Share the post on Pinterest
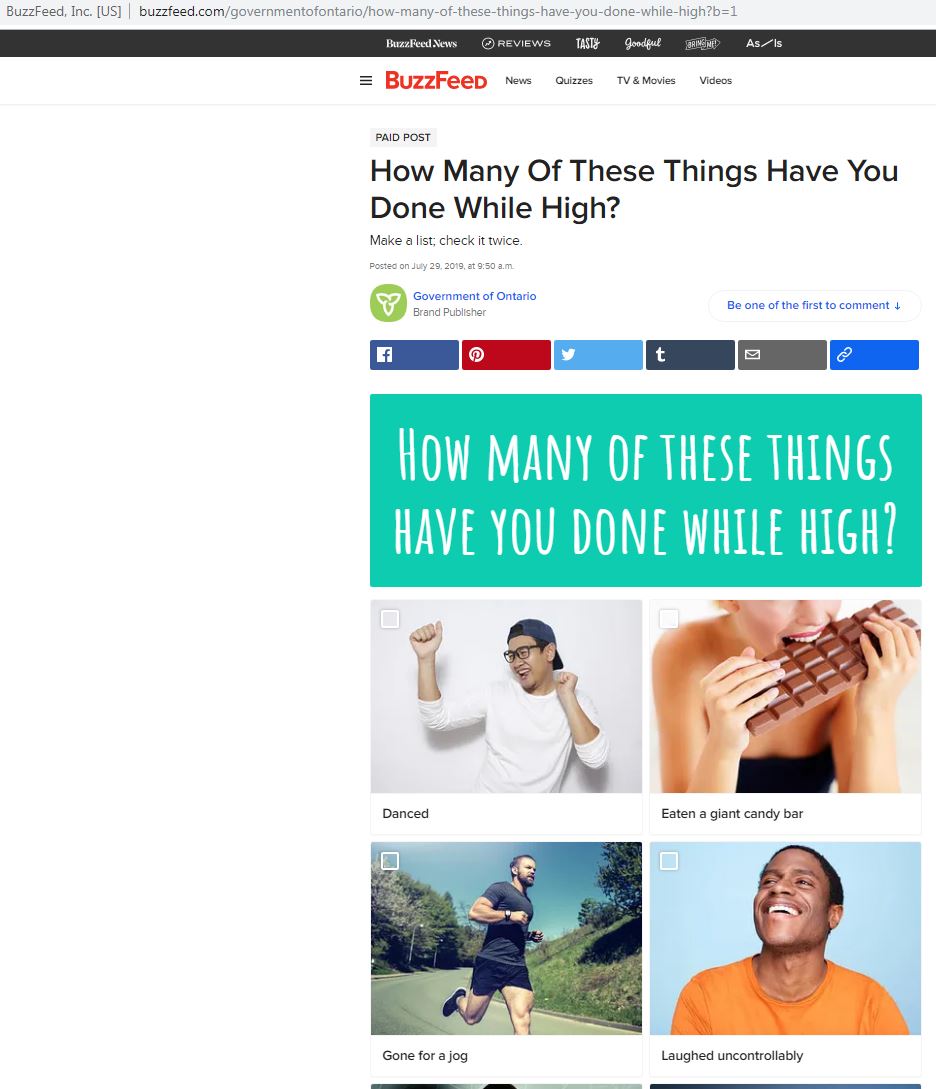The image size is (936, 1089). pyautogui.click(x=506, y=355)
